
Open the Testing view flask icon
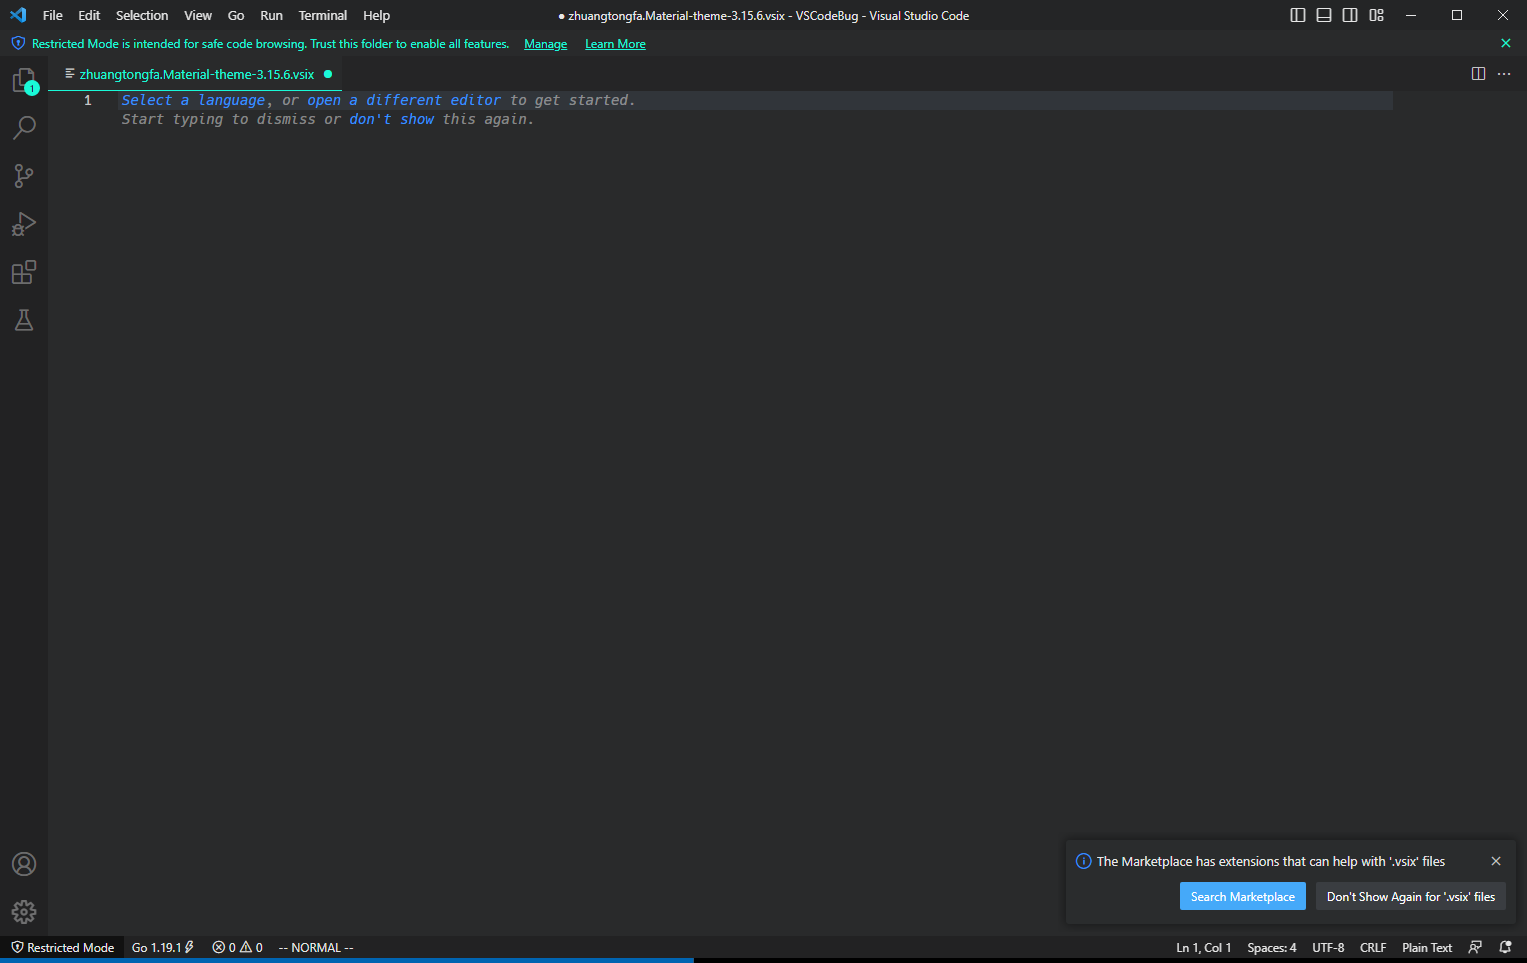coord(23,320)
